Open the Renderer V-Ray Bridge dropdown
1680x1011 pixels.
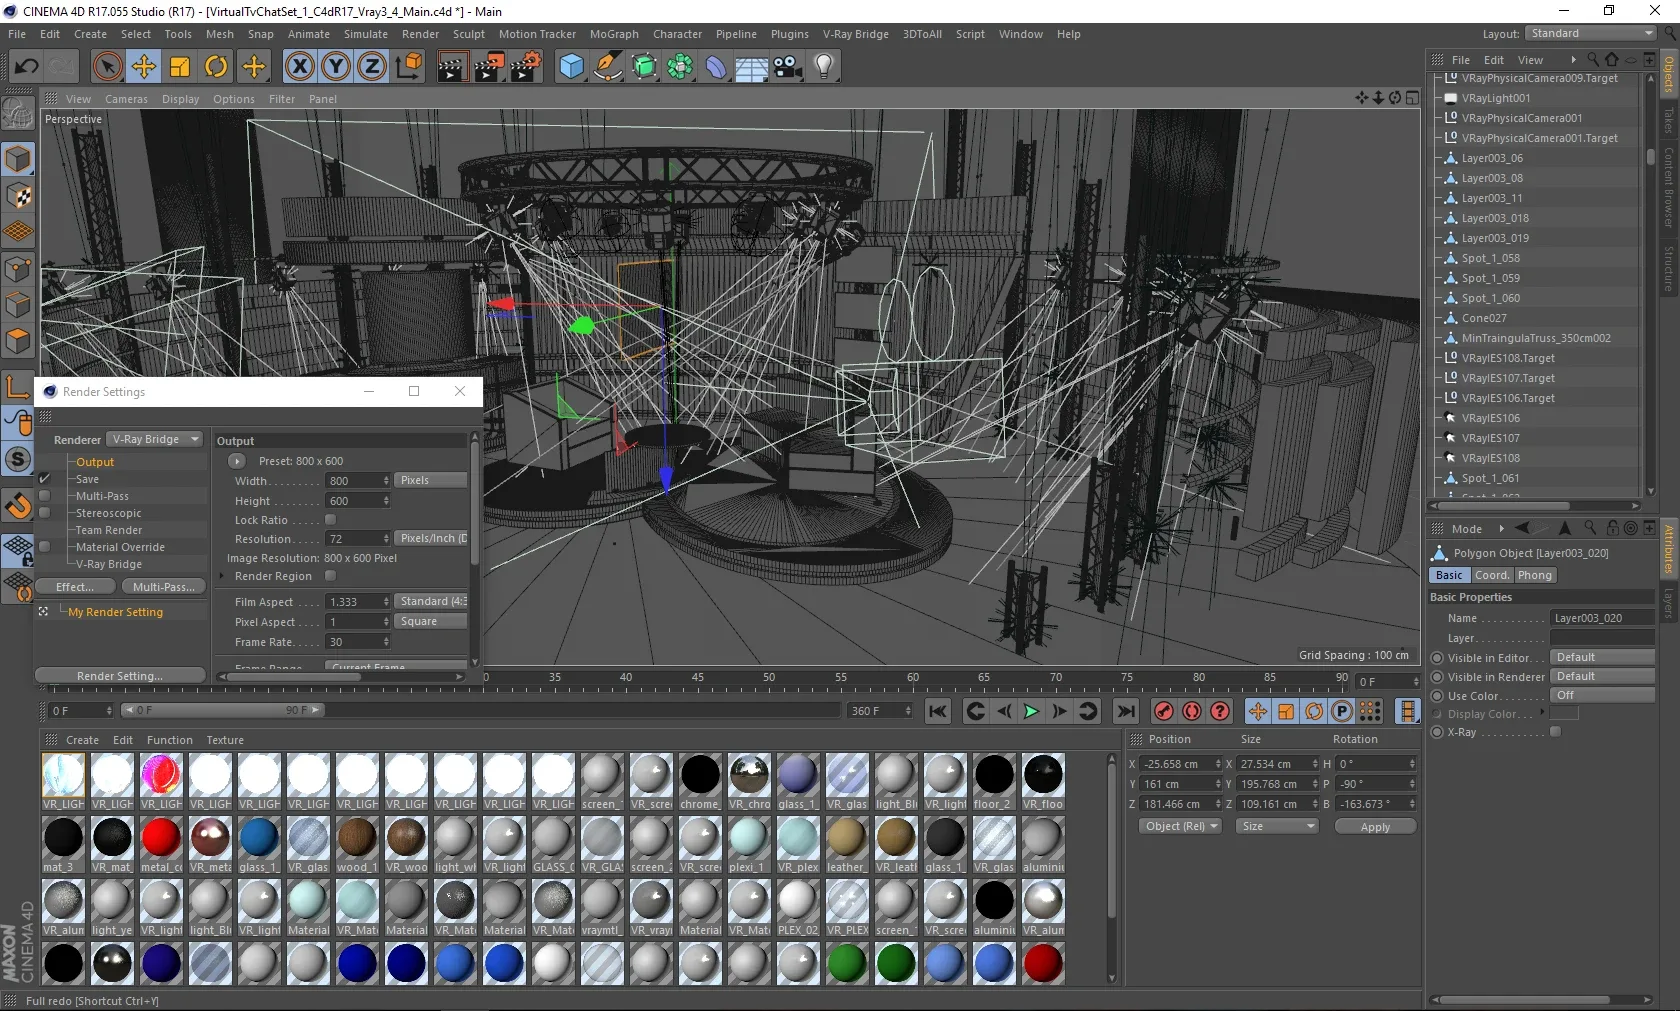tap(154, 439)
